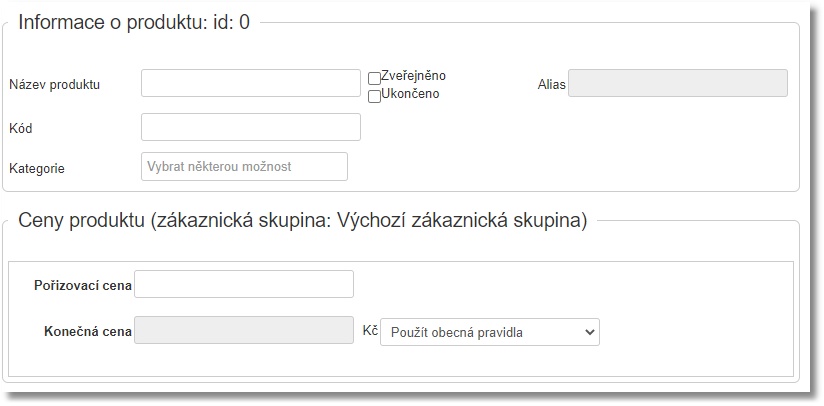This screenshot has height=406, width=824.
Task: Click the Kategorie label
Action: (x=37, y=168)
